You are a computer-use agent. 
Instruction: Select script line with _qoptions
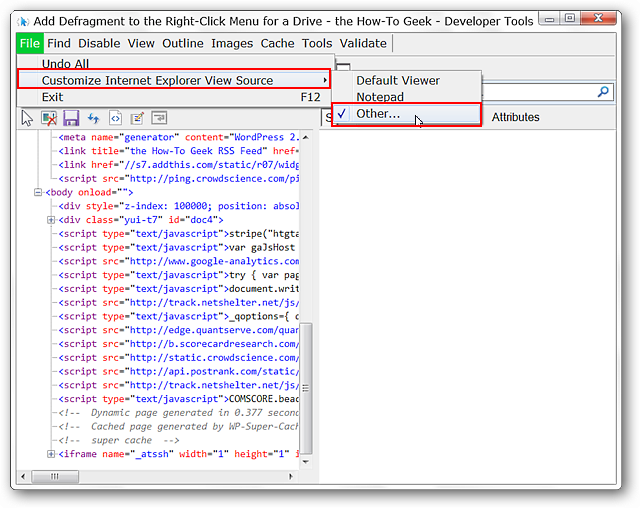point(178,316)
